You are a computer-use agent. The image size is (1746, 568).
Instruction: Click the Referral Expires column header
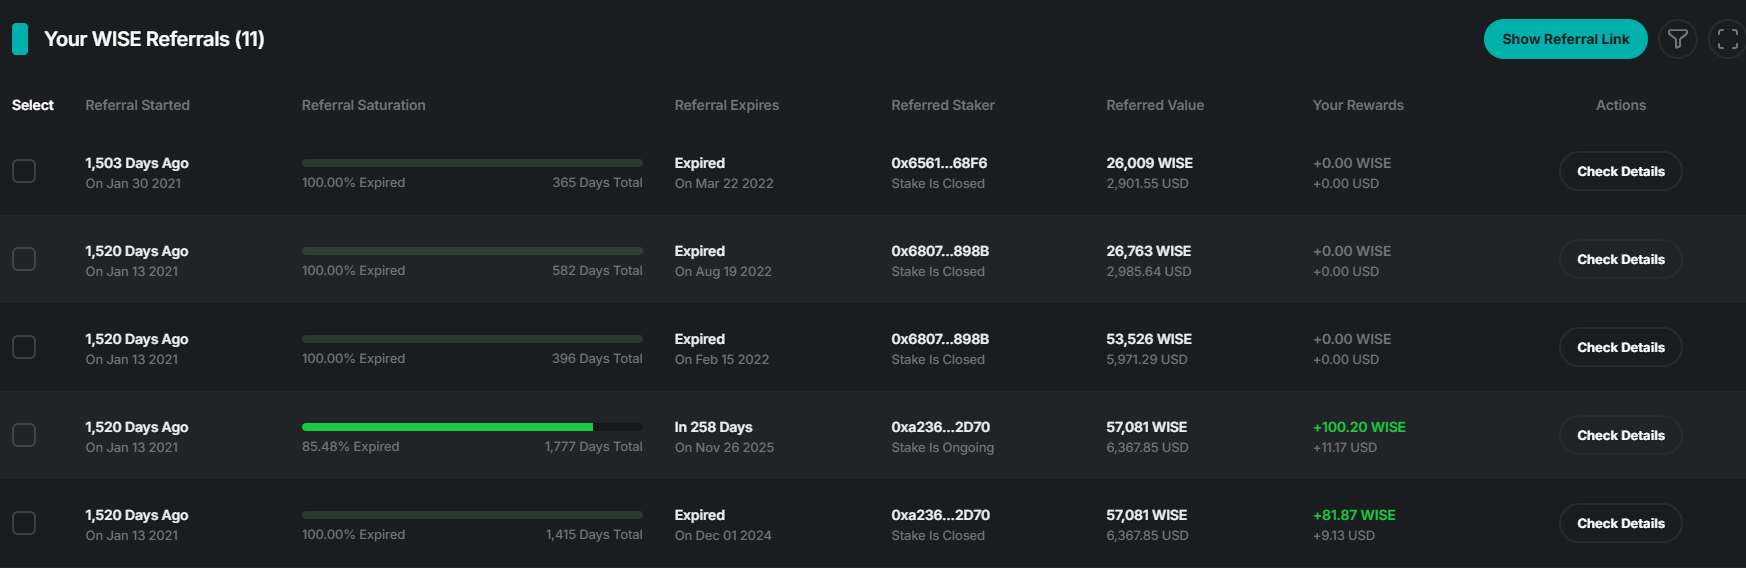click(726, 105)
